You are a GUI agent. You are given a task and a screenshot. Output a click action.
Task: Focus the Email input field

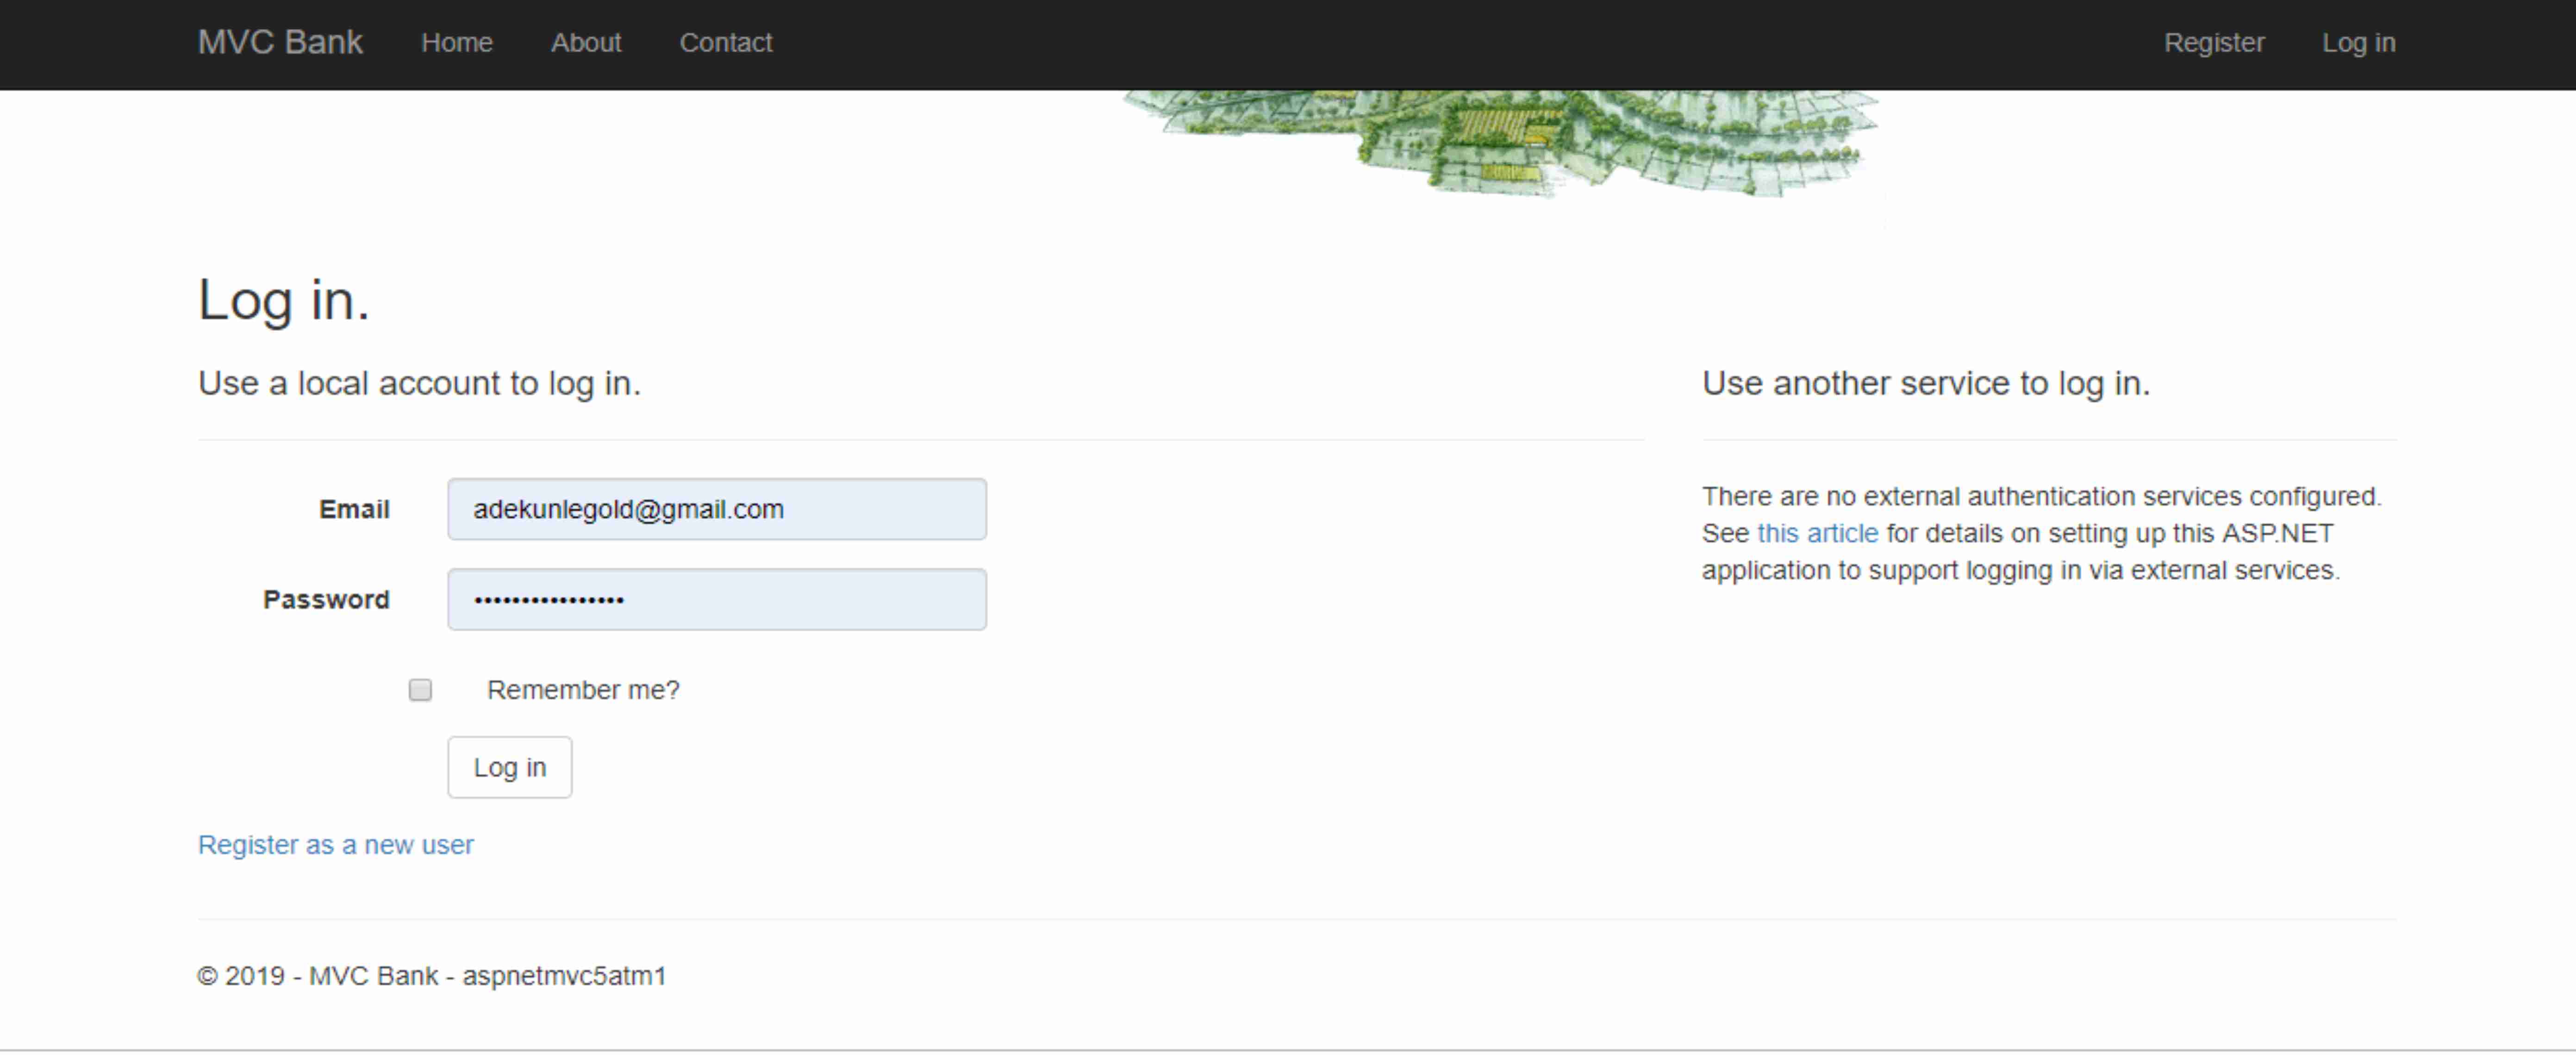[717, 509]
